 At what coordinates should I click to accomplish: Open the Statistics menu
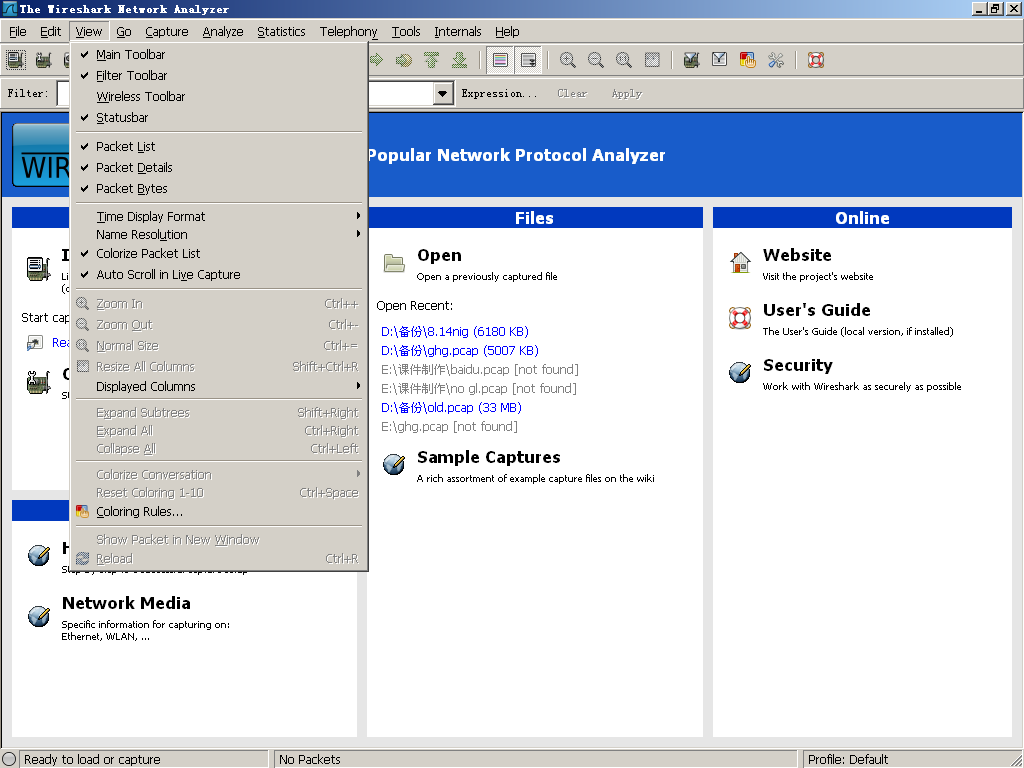click(x=281, y=31)
